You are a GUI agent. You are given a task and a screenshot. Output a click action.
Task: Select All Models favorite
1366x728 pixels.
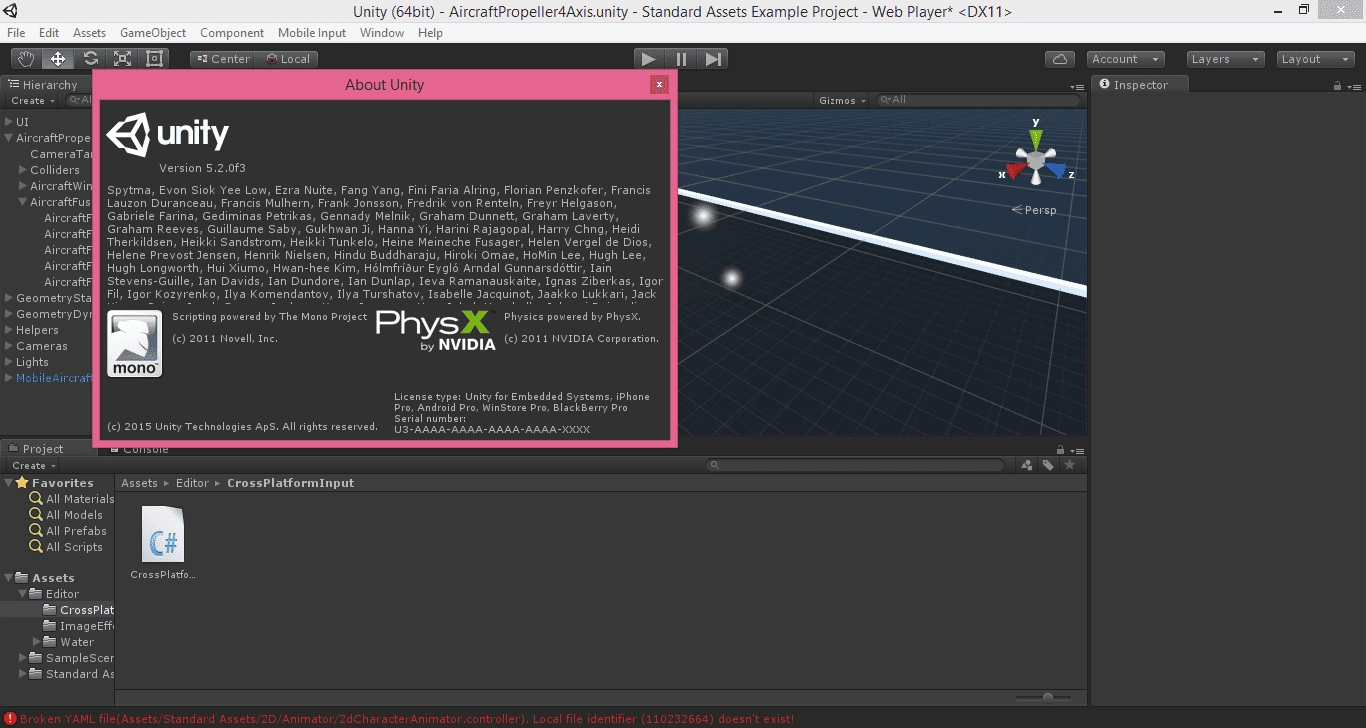click(66, 515)
